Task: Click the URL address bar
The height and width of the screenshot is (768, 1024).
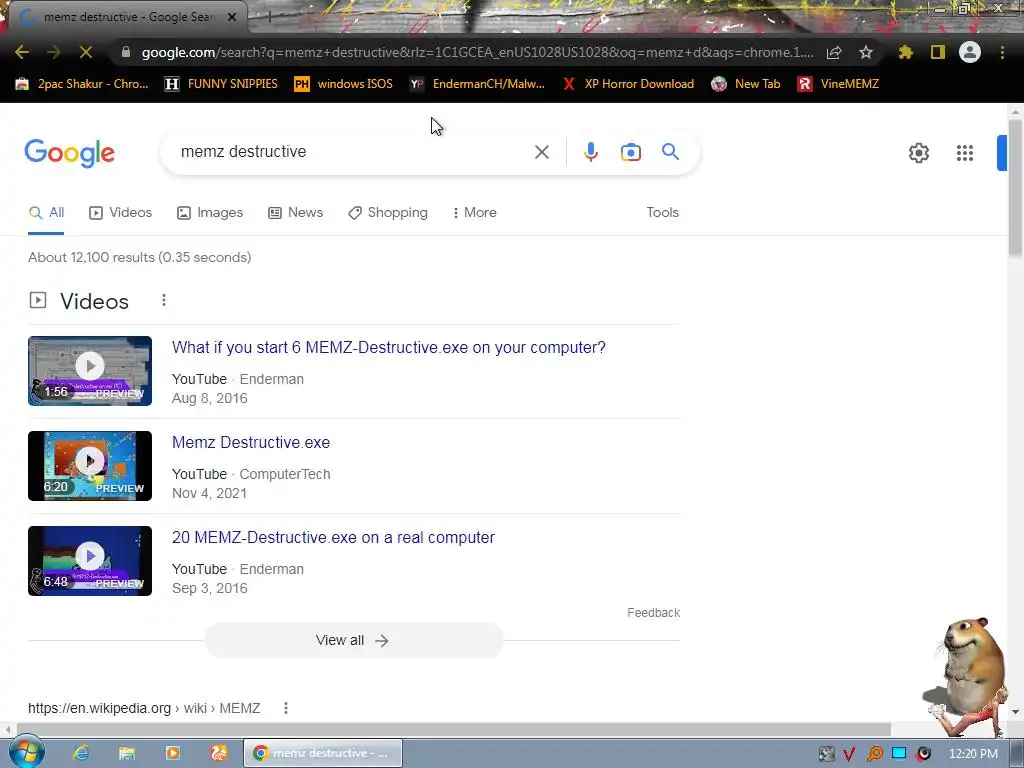Action: (477, 52)
